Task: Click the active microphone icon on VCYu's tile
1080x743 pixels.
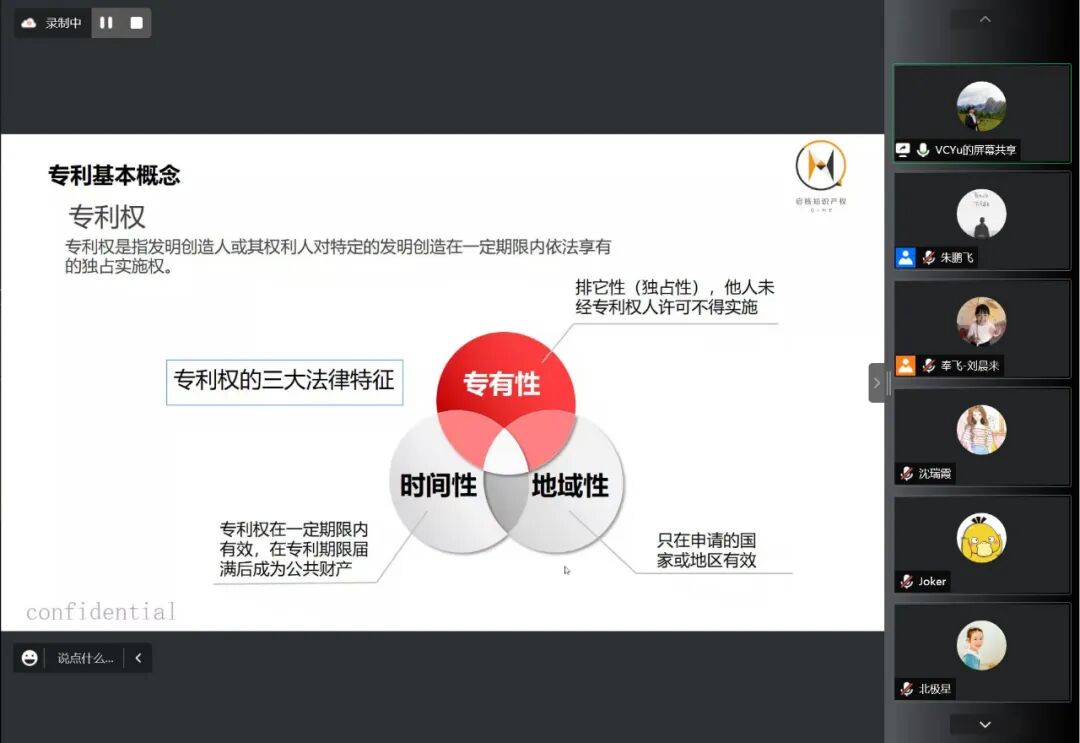Action: click(x=923, y=150)
